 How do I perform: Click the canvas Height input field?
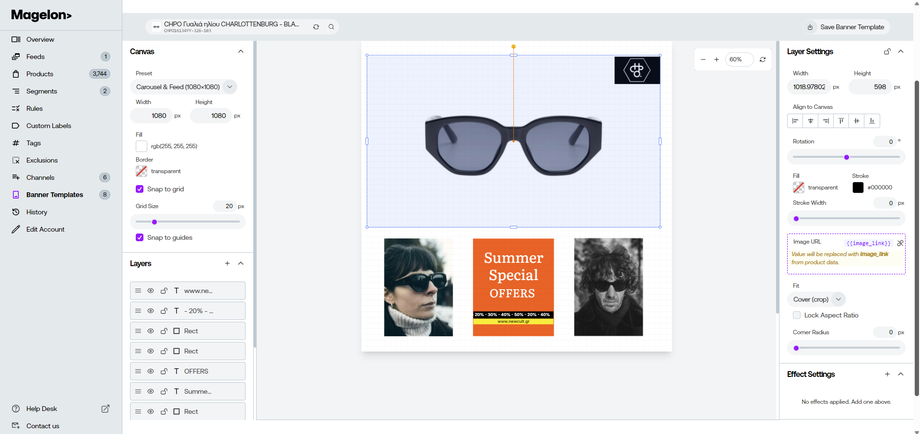click(211, 116)
